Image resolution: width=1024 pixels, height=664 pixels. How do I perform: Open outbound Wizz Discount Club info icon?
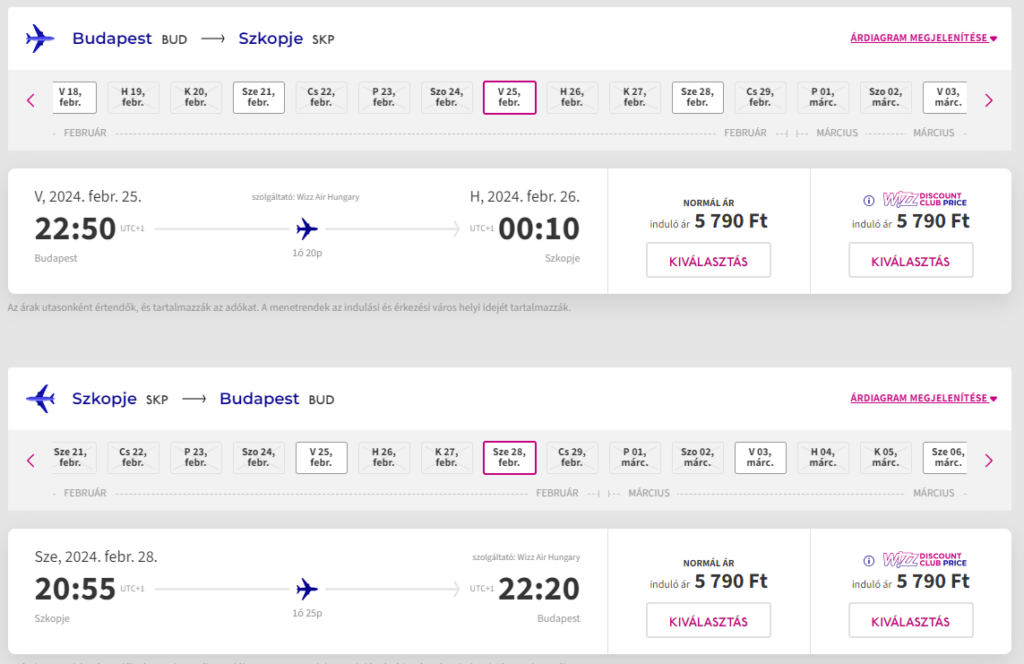[869, 200]
